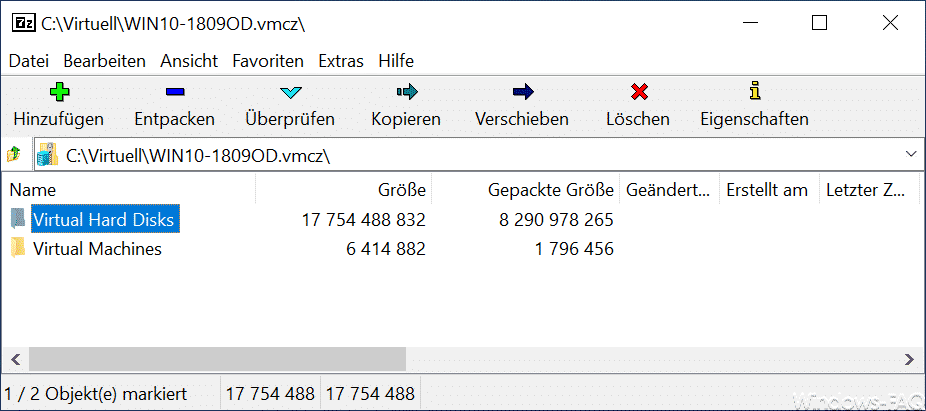
Task: Click the Virtual Hard Disks folder icon
Action: 19,219
